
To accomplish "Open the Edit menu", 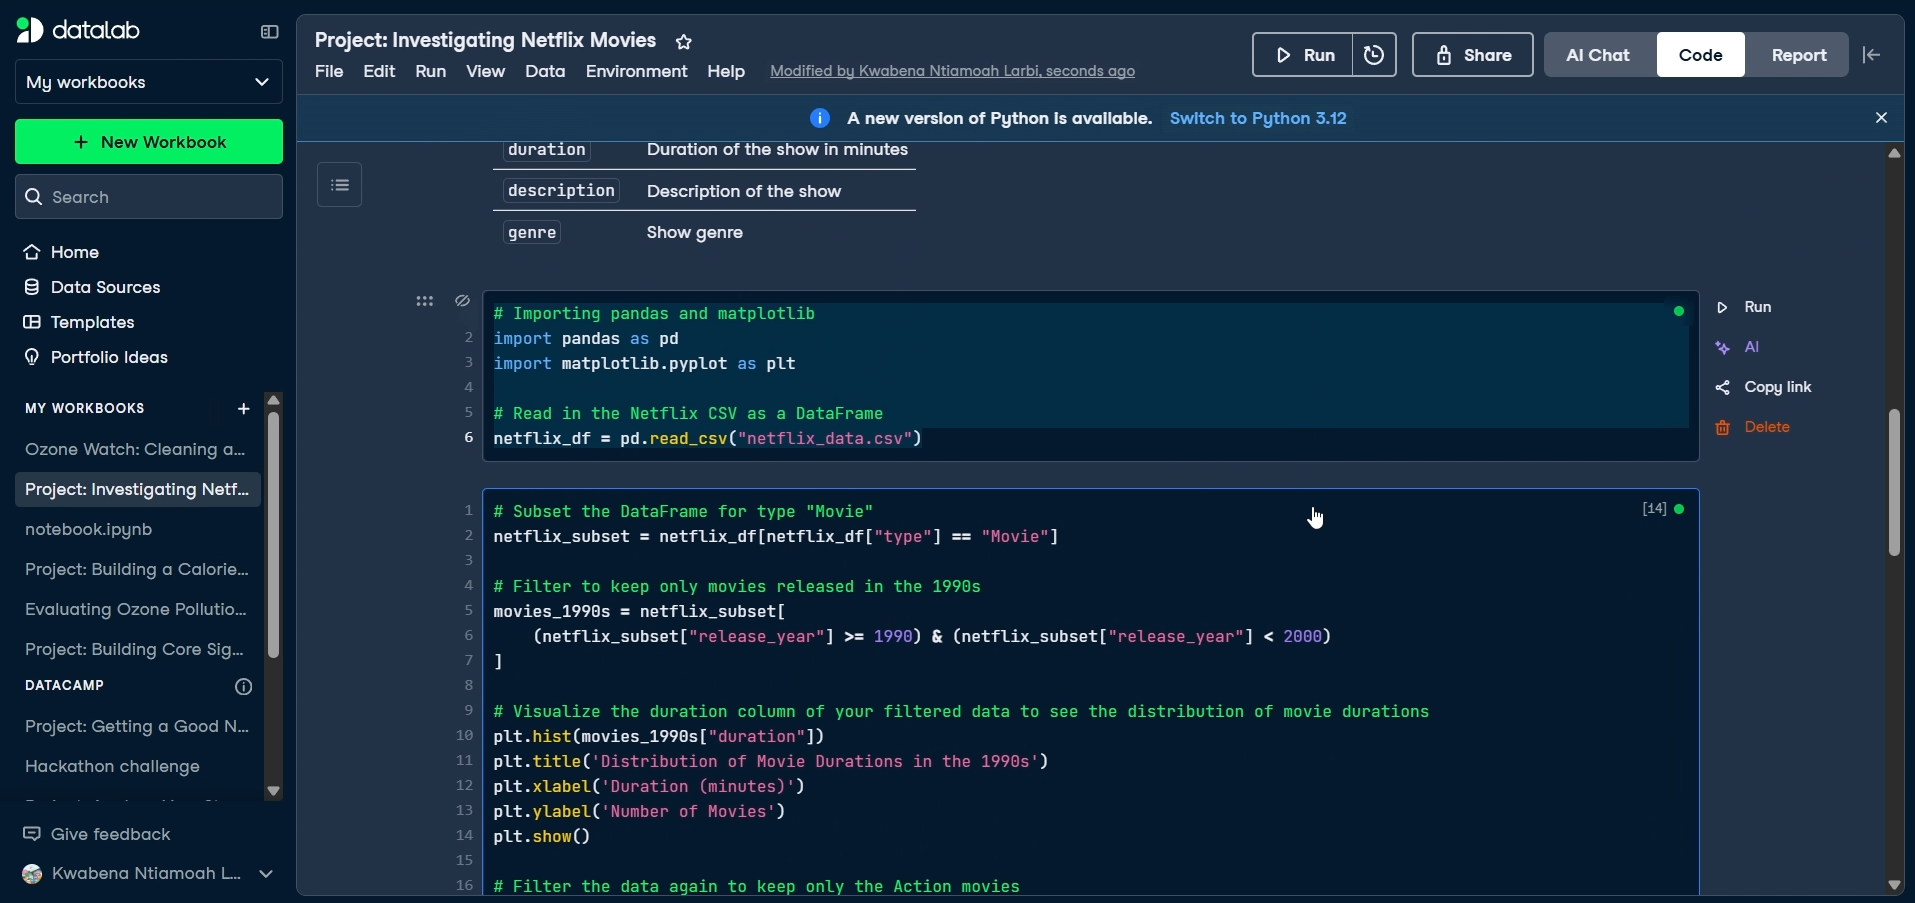I will pos(379,72).
